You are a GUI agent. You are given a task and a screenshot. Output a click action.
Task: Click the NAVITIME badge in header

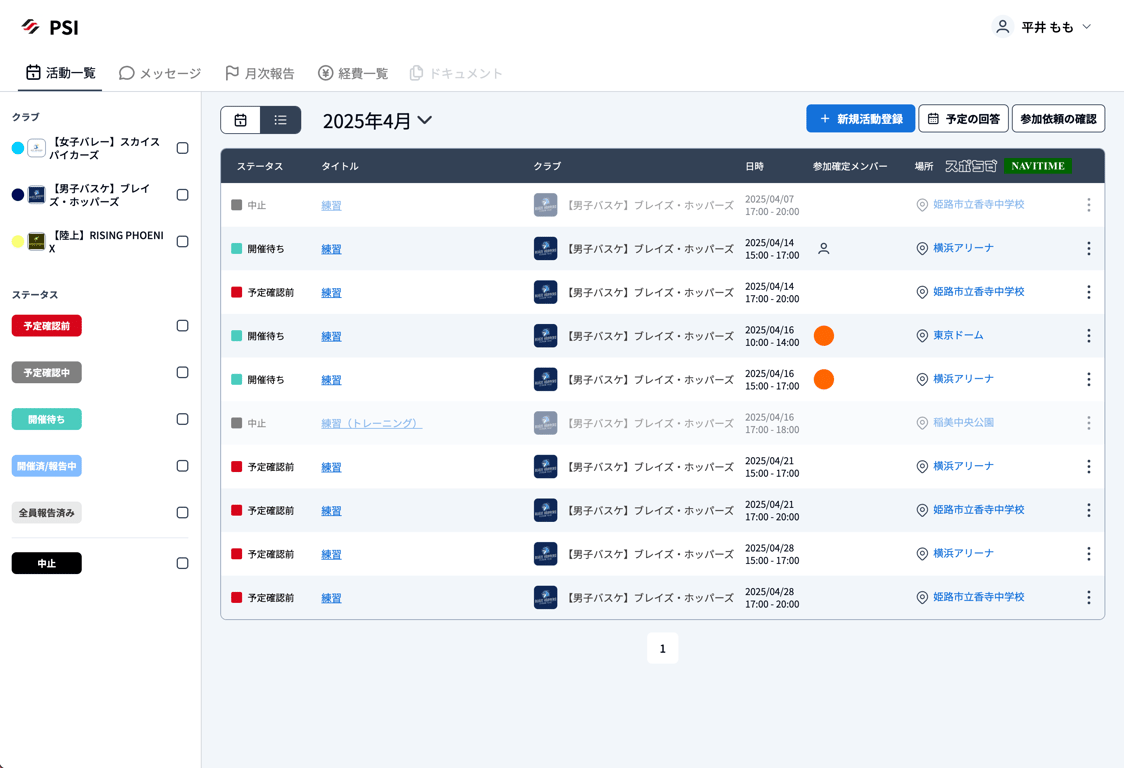[1038, 166]
